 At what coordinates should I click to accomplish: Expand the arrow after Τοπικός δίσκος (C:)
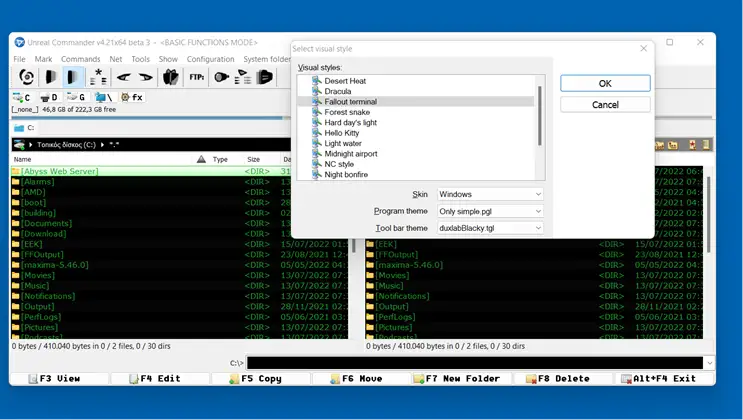tap(102, 145)
